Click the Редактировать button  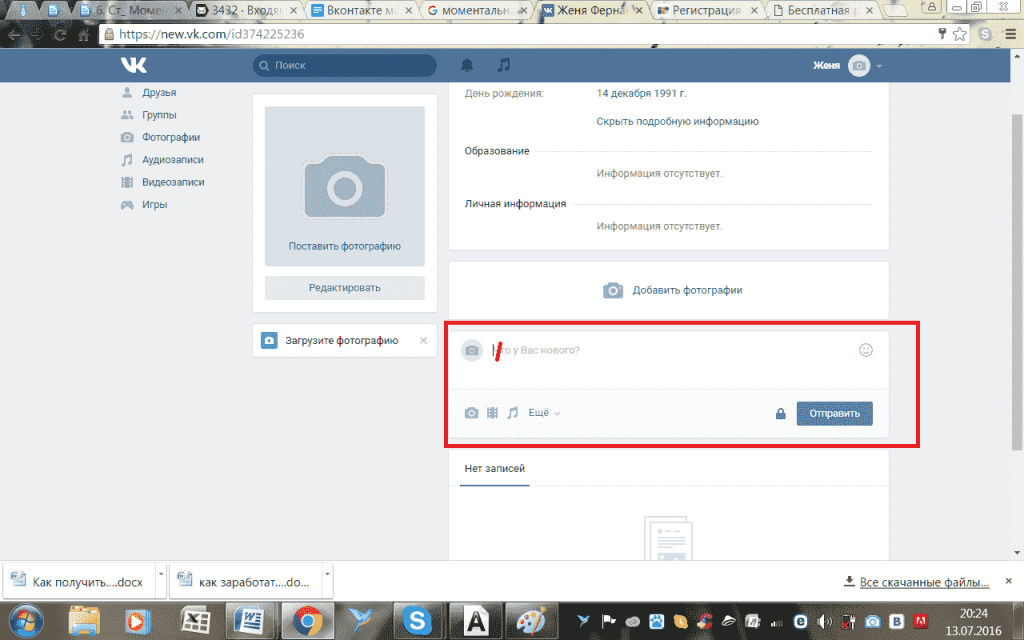pyautogui.click(x=344, y=288)
